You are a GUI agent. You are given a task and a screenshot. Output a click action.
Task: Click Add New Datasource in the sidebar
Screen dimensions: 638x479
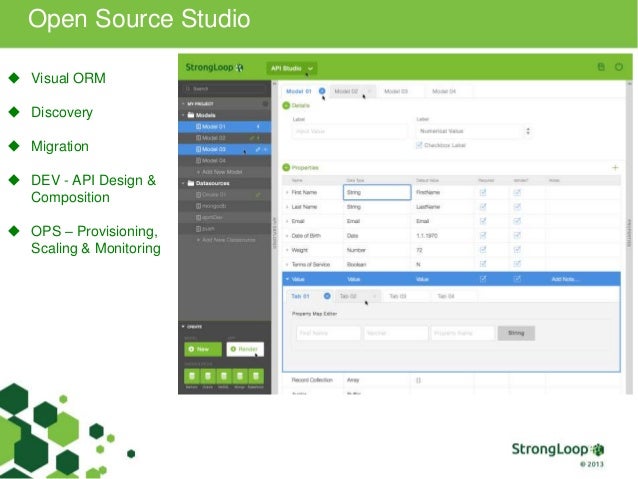tap(226, 240)
